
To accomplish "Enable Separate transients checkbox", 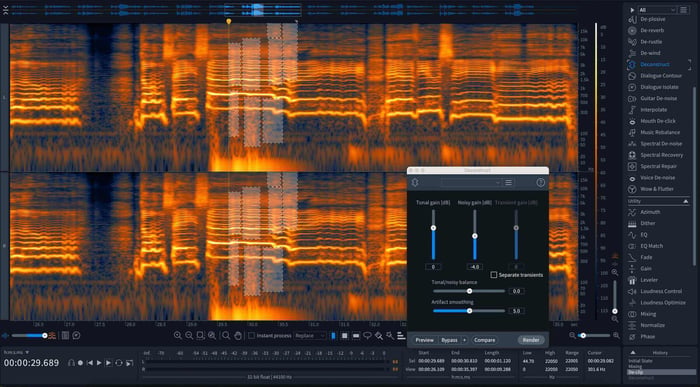I will pyautogui.click(x=493, y=275).
